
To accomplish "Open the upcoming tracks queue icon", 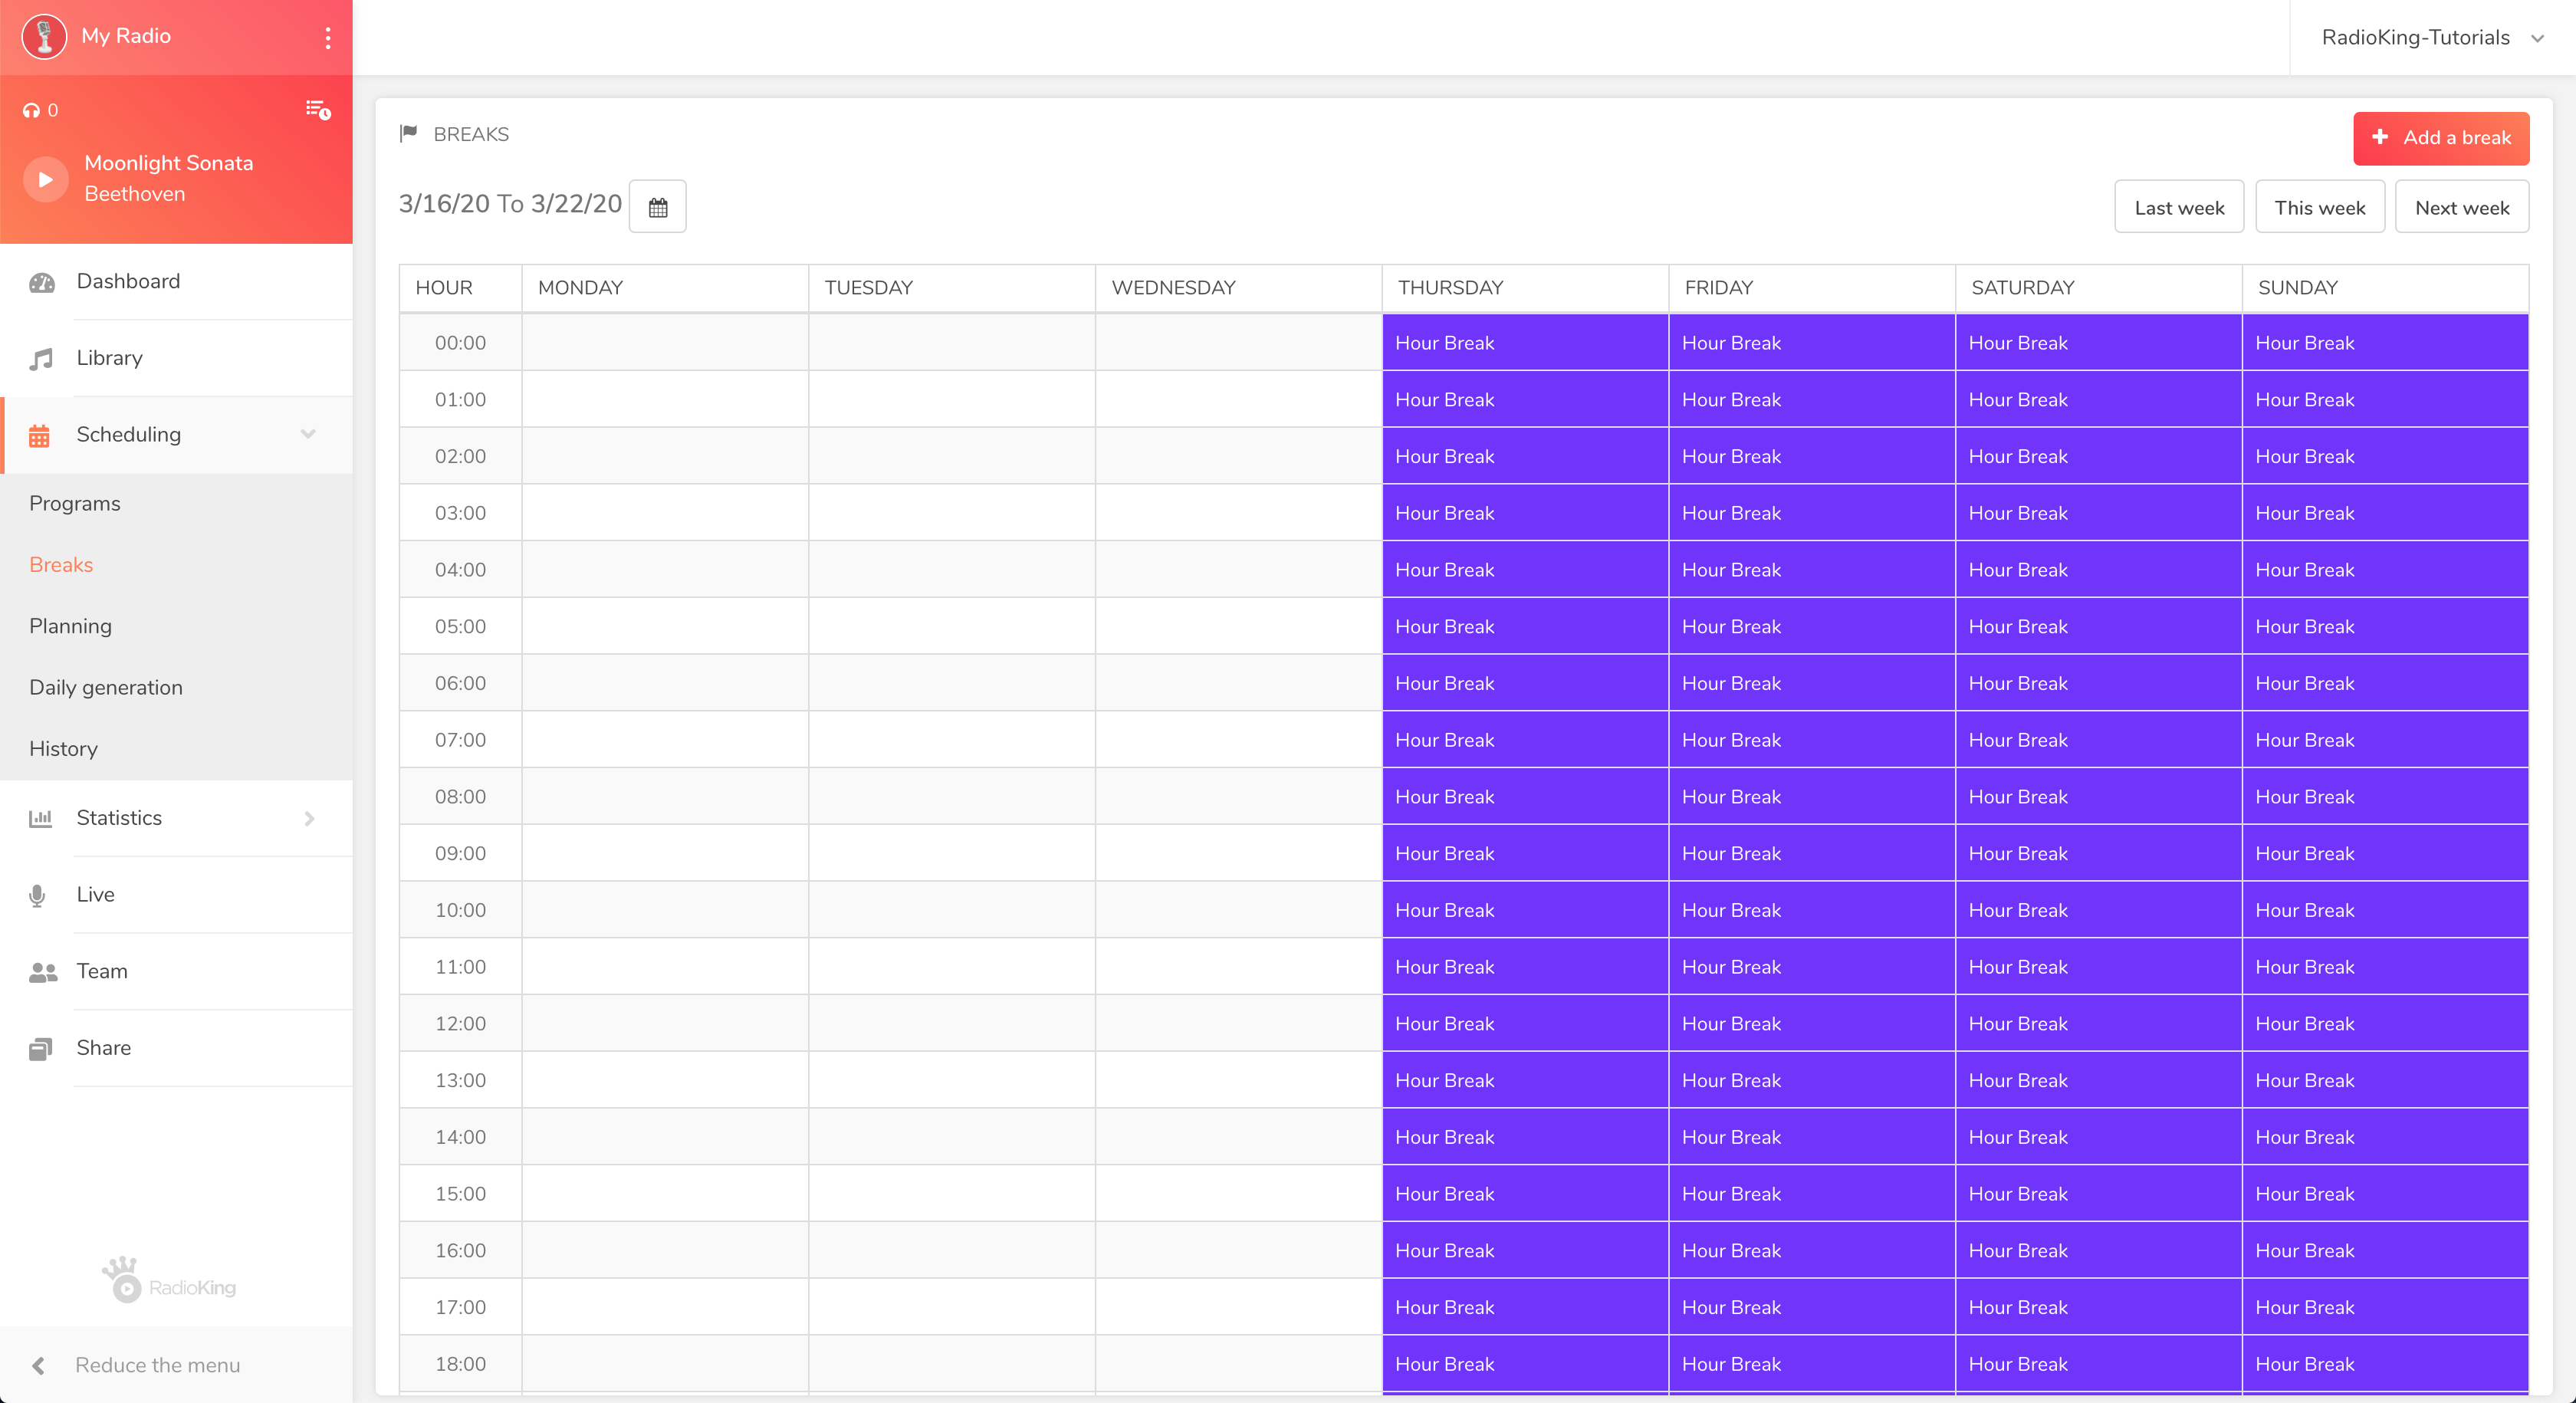I will pos(318,110).
